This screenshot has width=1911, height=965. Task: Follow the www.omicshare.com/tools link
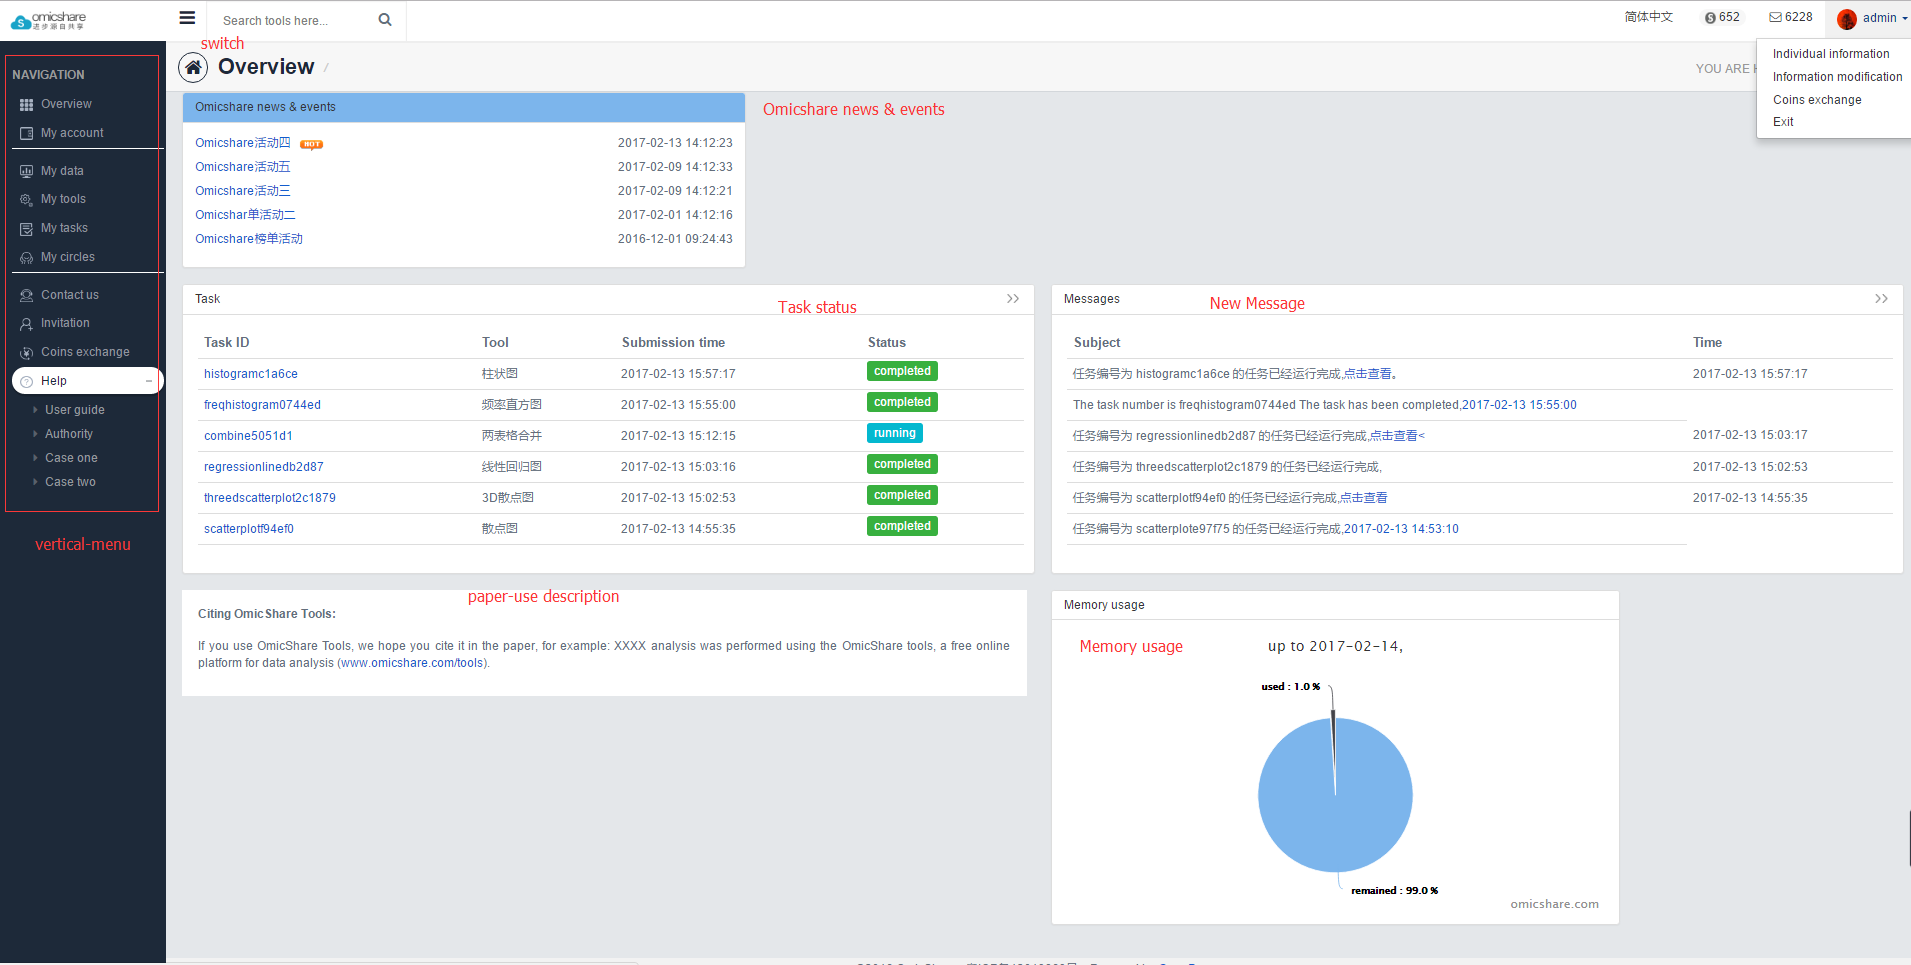(x=412, y=663)
